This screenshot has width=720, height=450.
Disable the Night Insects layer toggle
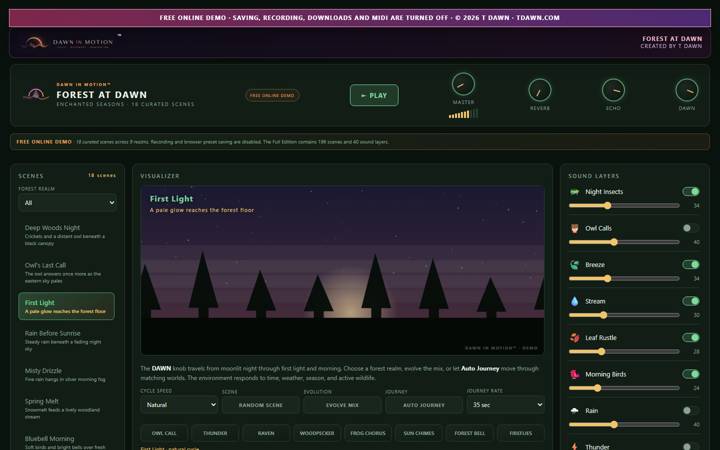coord(691,191)
